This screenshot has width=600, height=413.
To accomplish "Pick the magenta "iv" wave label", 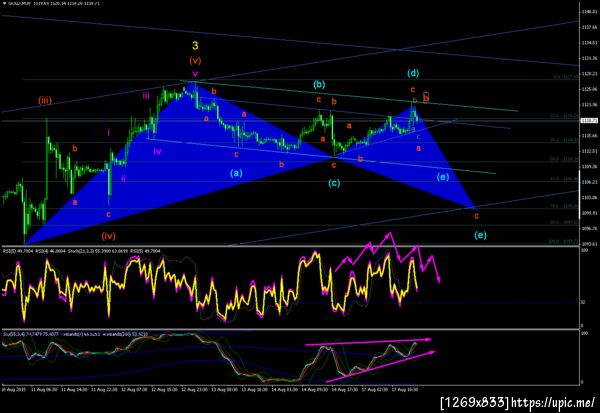I will click(x=157, y=151).
